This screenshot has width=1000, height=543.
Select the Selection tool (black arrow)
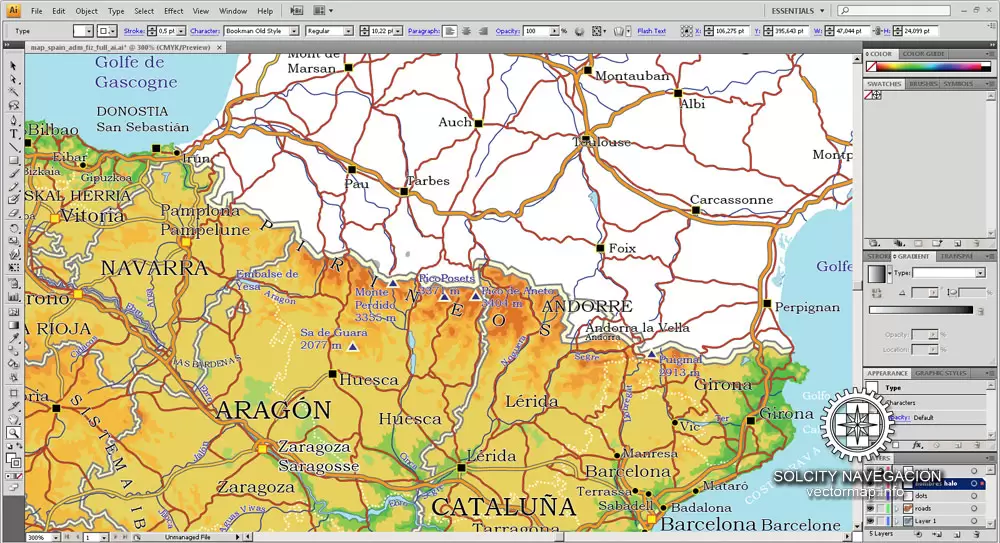(13, 66)
